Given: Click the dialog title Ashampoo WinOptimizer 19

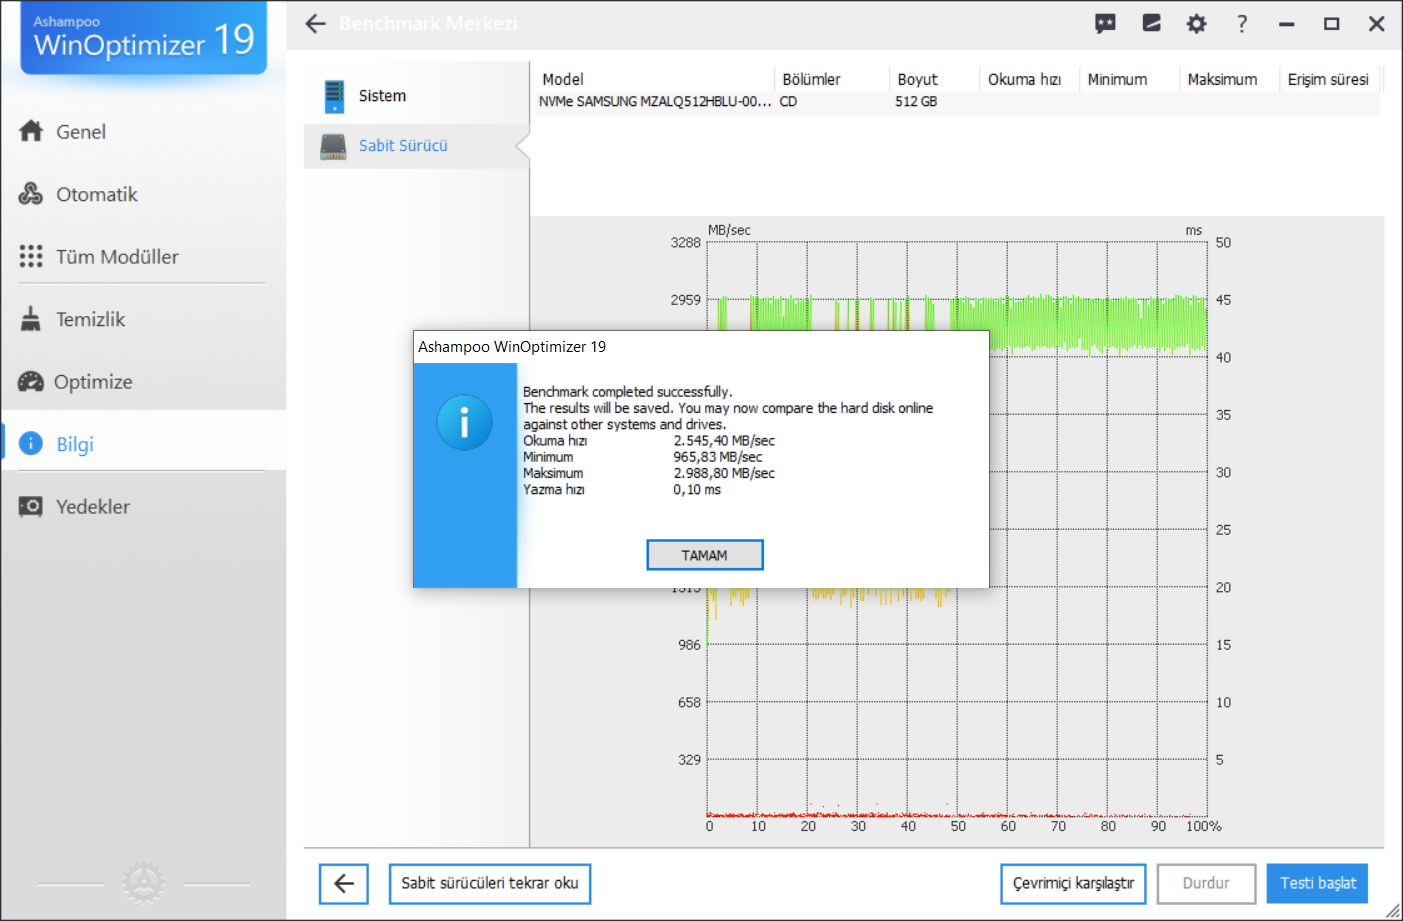Looking at the screenshot, I should [512, 347].
